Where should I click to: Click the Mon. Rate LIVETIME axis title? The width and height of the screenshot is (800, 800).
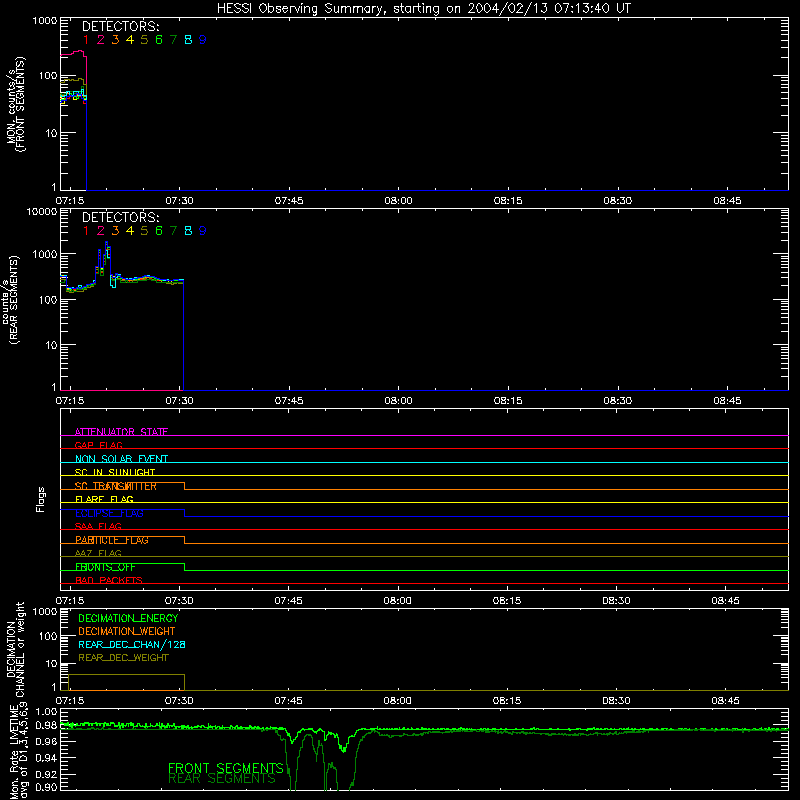(x=18, y=751)
